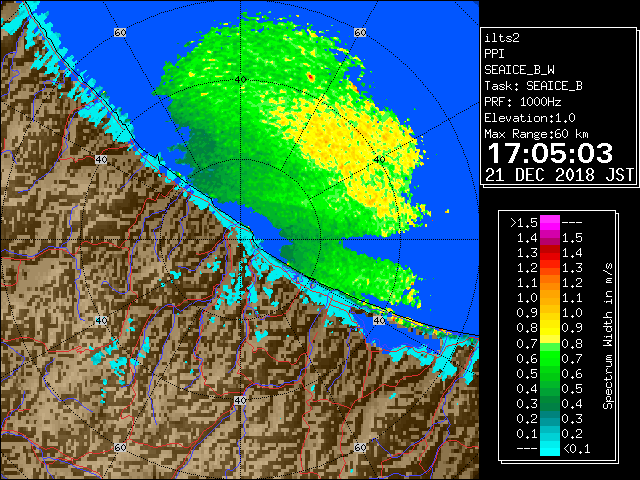Click the 40 range label due north

(x=240, y=79)
